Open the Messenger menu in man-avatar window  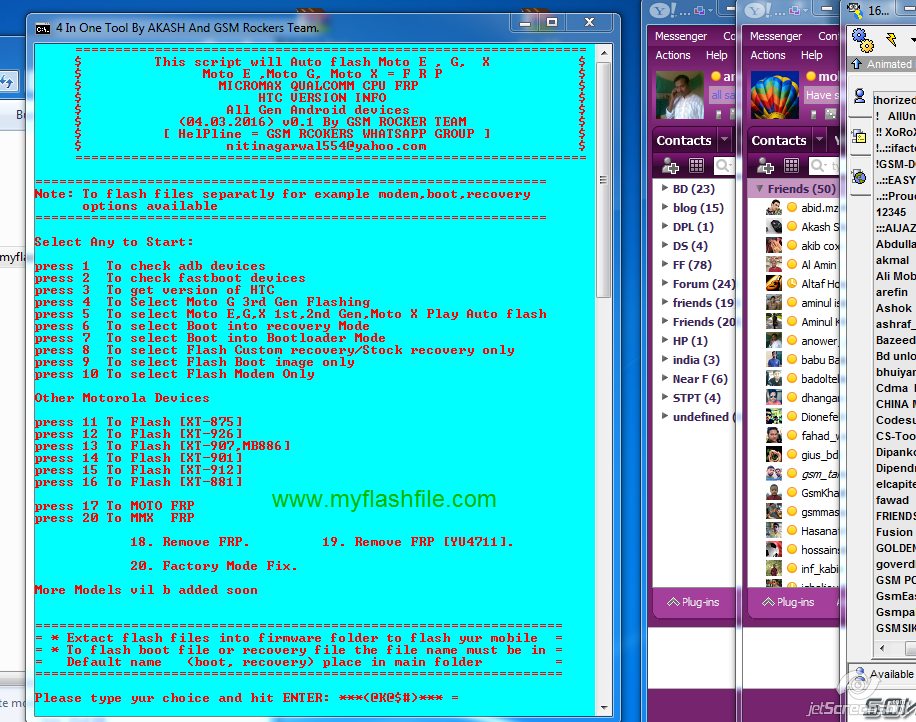pyautogui.click(x=681, y=36)
